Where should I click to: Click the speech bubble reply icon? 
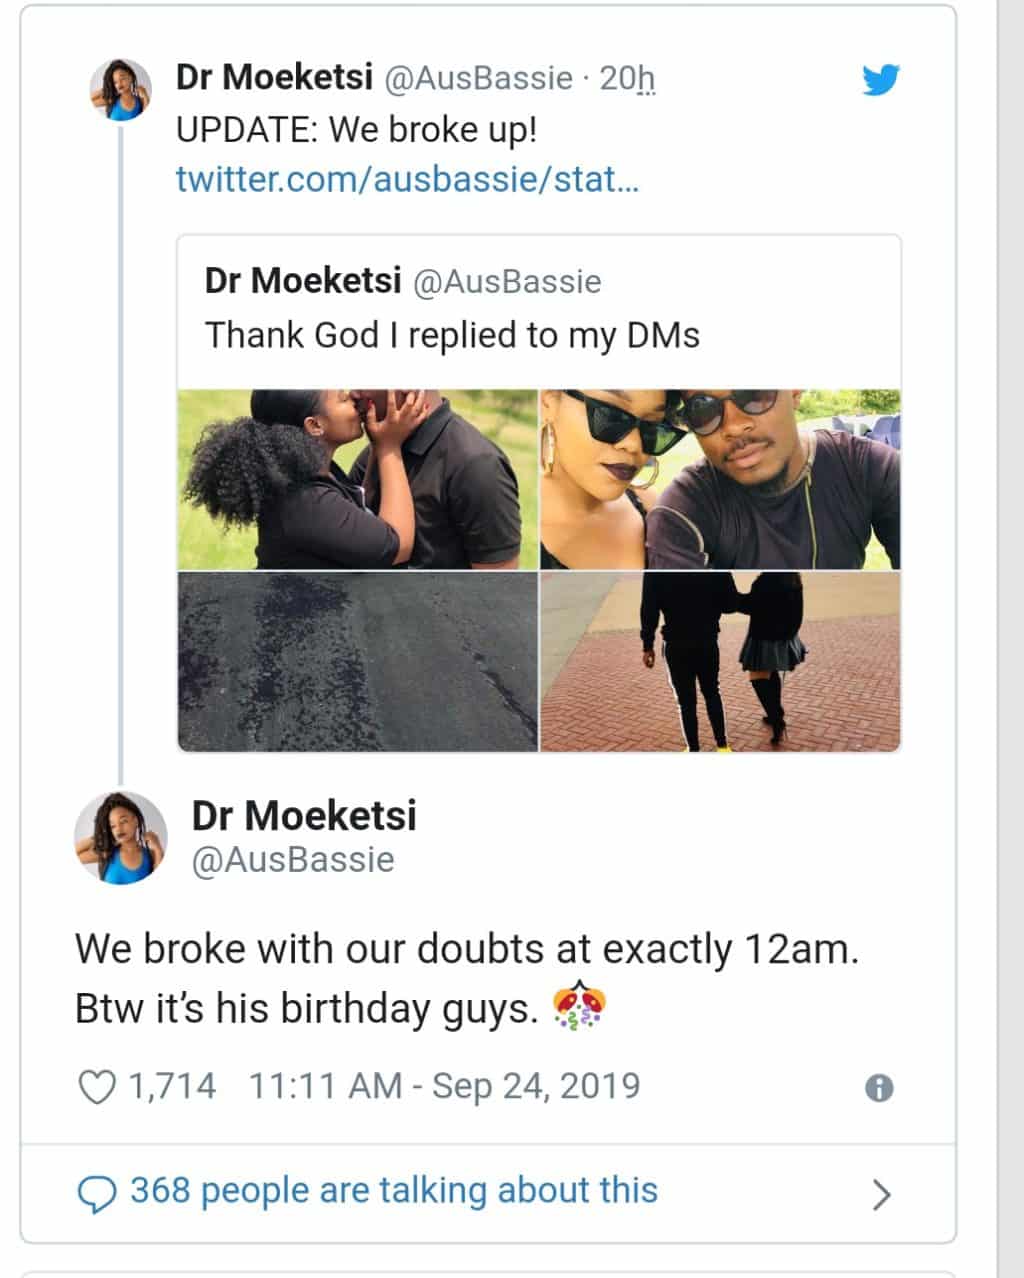[x=97, y=1193]
